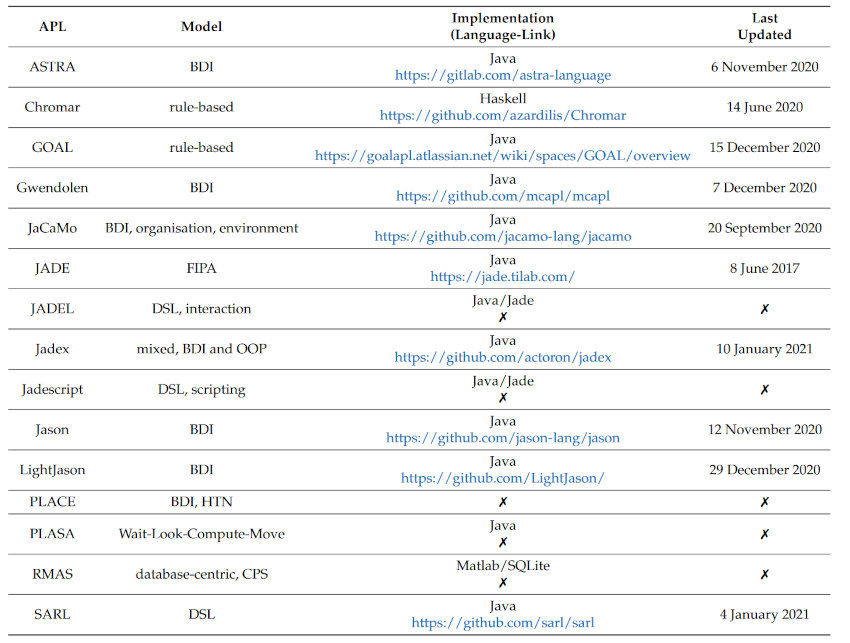
Task: Click the Implementation (Language-Link) header
Action: coord(503,27)
